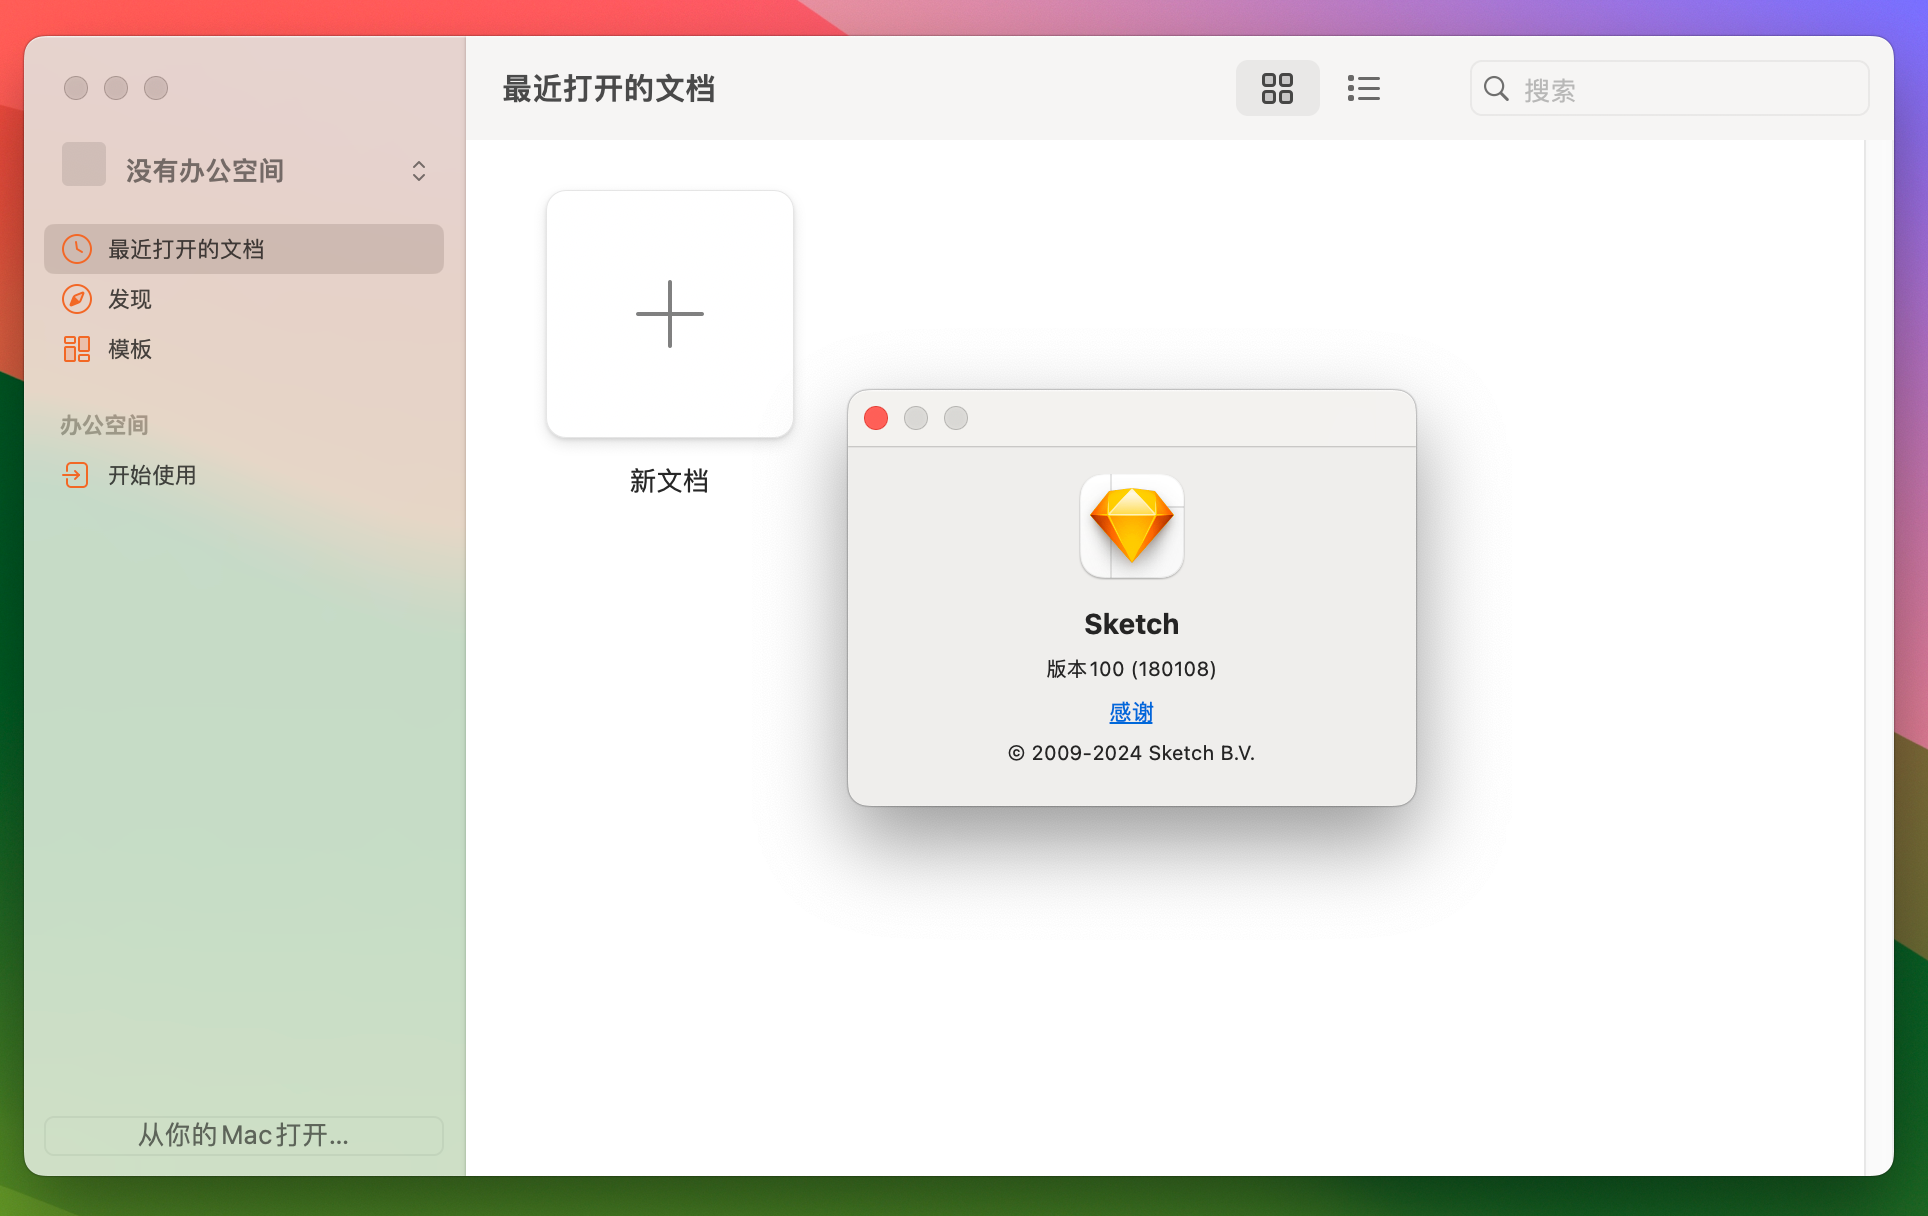
Task: Open the 感谢 link in About window
Action: tap(1131, 712)
